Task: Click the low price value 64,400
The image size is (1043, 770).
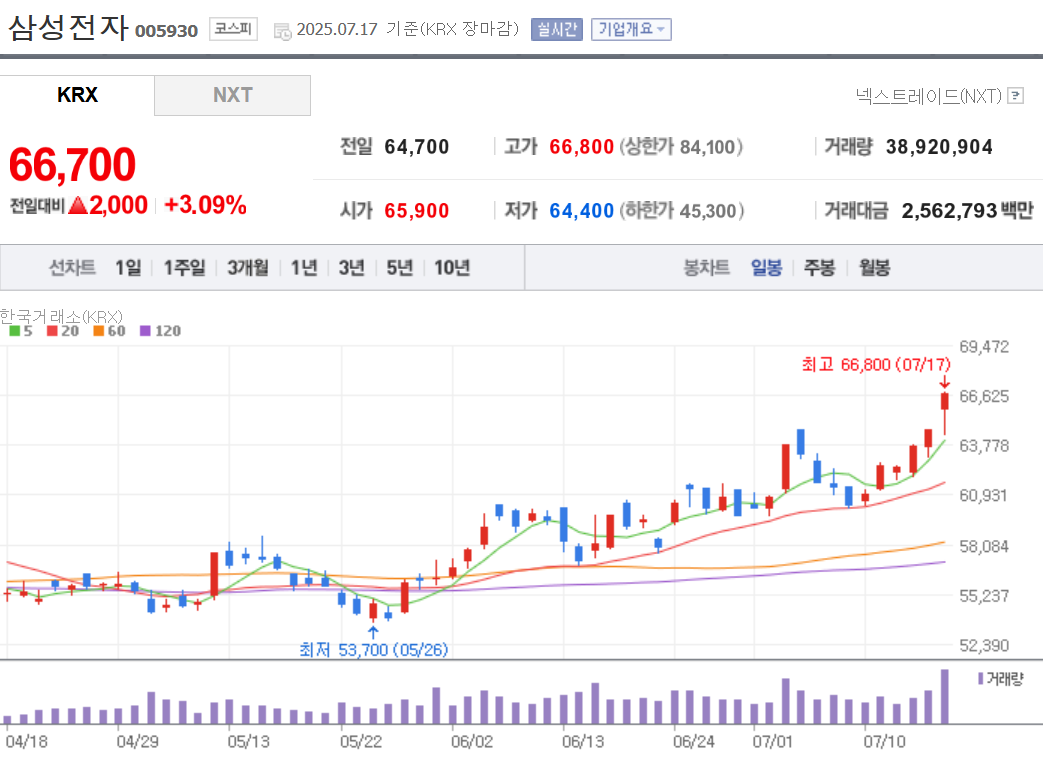Action: point(581,211)
